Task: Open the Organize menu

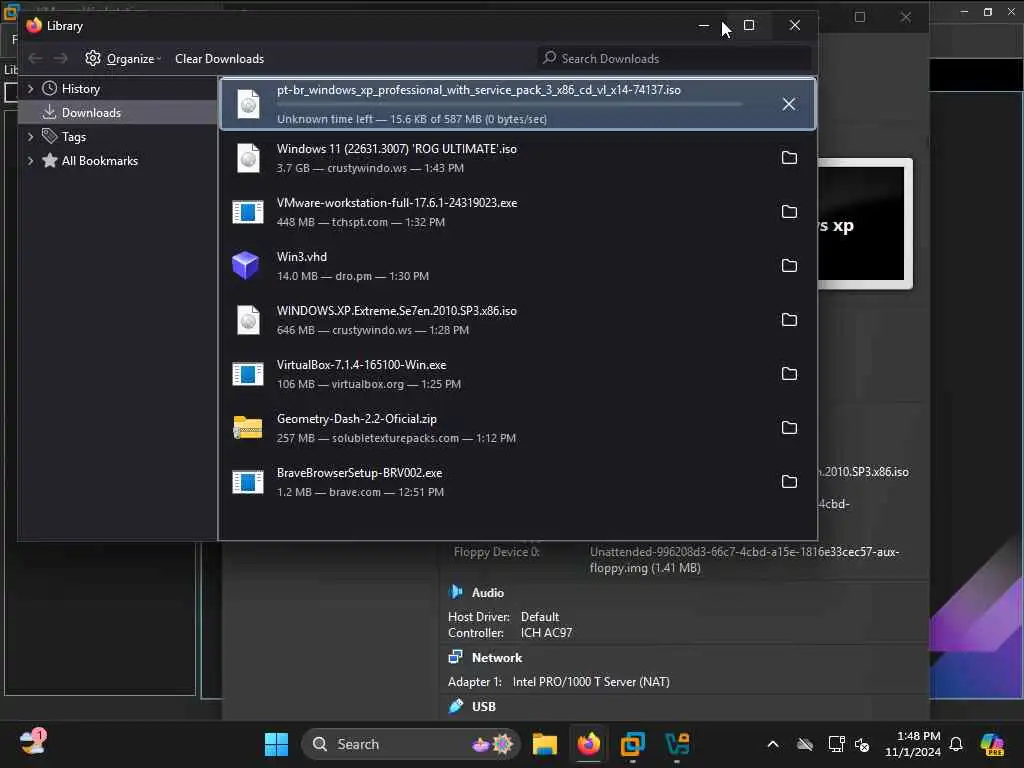Action: [x=123, y=58]
